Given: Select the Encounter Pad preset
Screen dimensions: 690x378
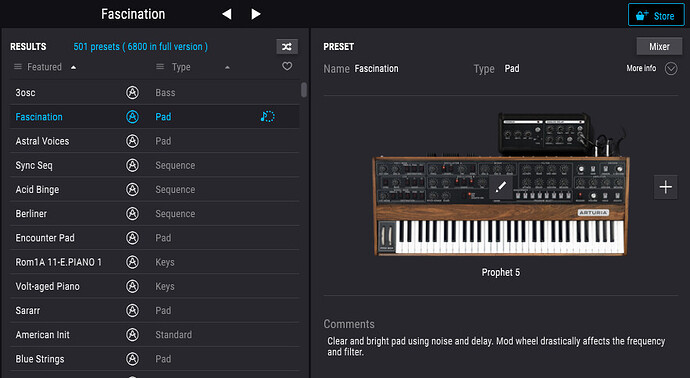Looking at the screenshot, I should (x=154, y=238).
